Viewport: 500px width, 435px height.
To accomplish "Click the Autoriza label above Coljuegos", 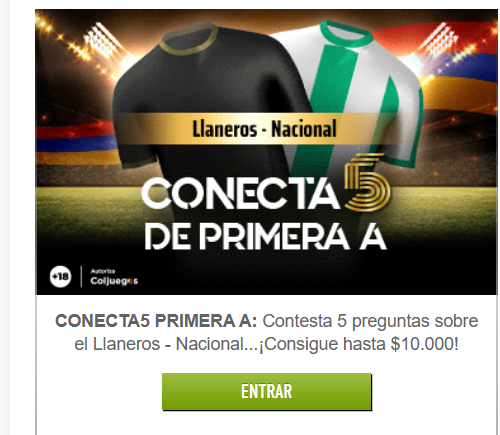I will [103, 271].
